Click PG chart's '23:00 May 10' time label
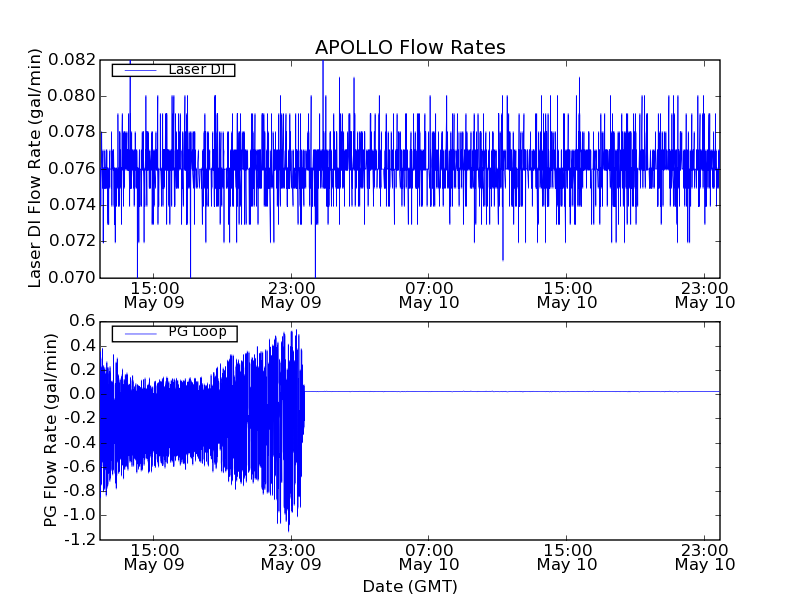Screen dimensions: 800x600 click(705, 558)
